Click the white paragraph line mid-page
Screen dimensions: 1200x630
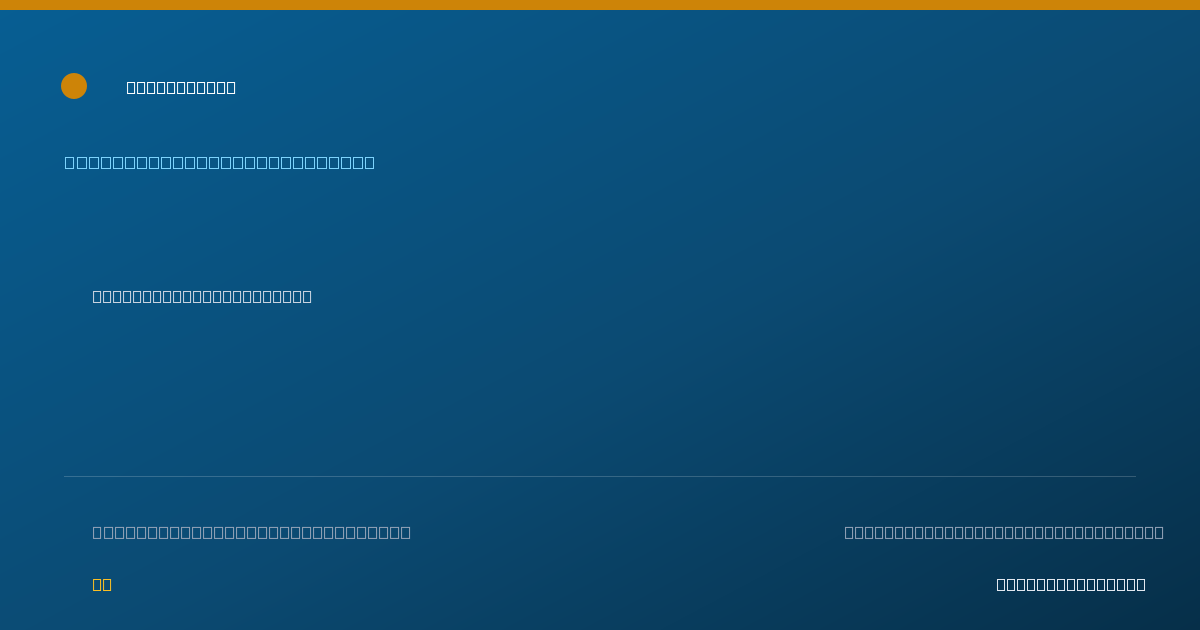tap(202, 296)
